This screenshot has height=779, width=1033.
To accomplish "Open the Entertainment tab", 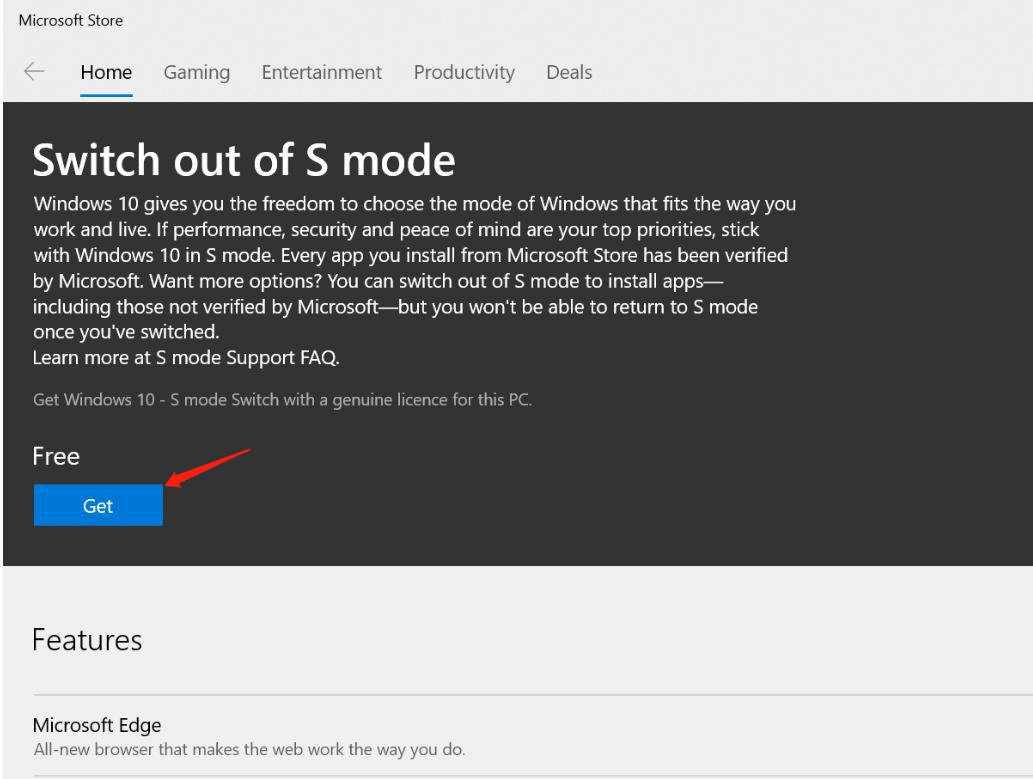I will 321,72.
